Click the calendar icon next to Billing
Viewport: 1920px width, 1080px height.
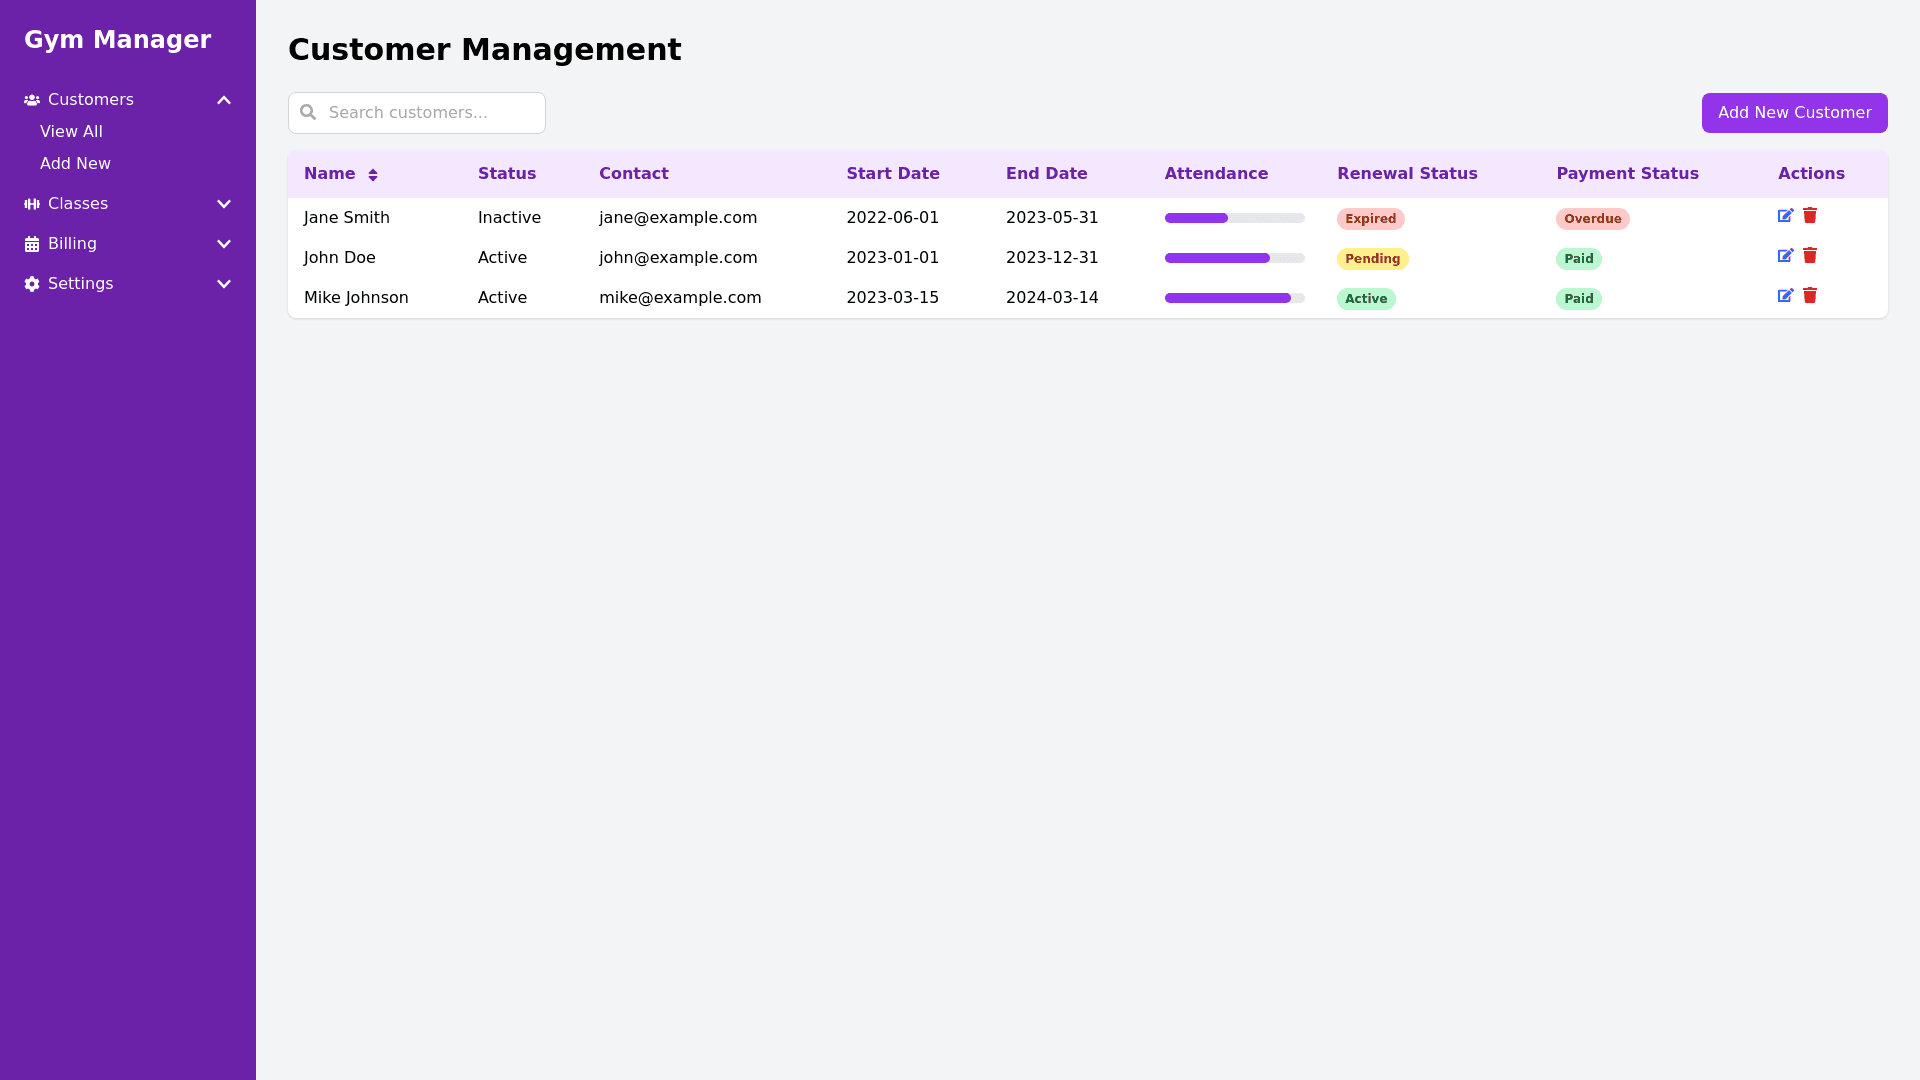[x=32, y=244]
